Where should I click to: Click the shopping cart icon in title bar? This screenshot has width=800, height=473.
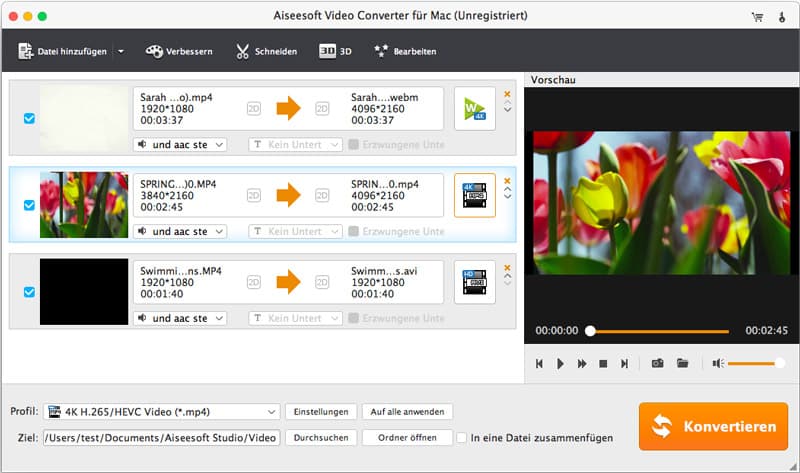(x=757, y=17)
